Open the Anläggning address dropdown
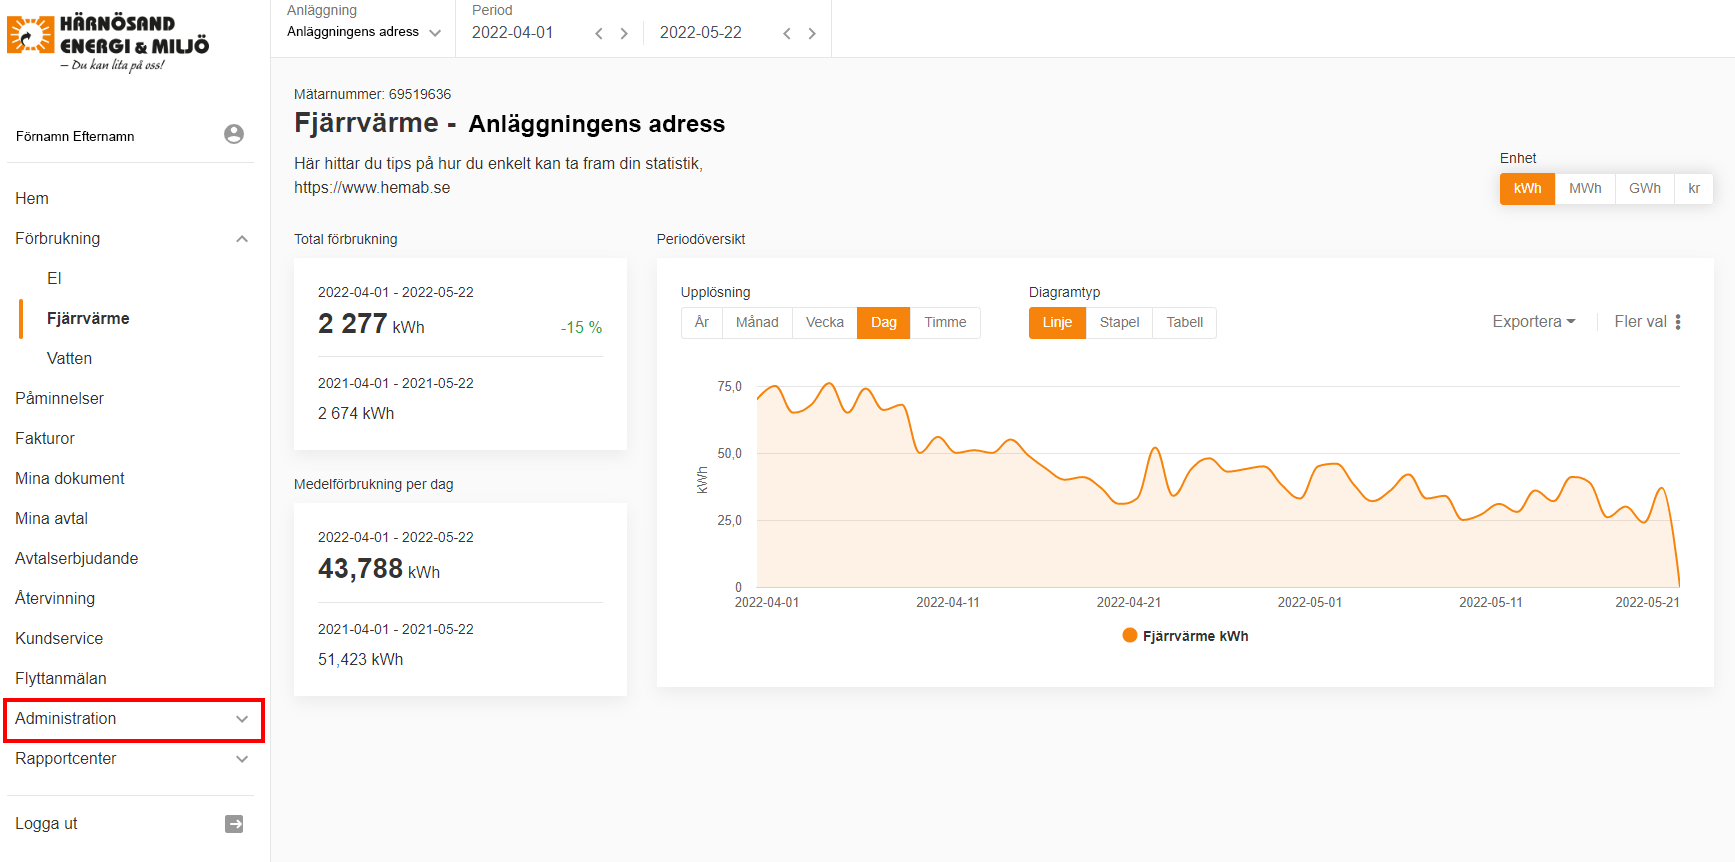 (364, 32)
